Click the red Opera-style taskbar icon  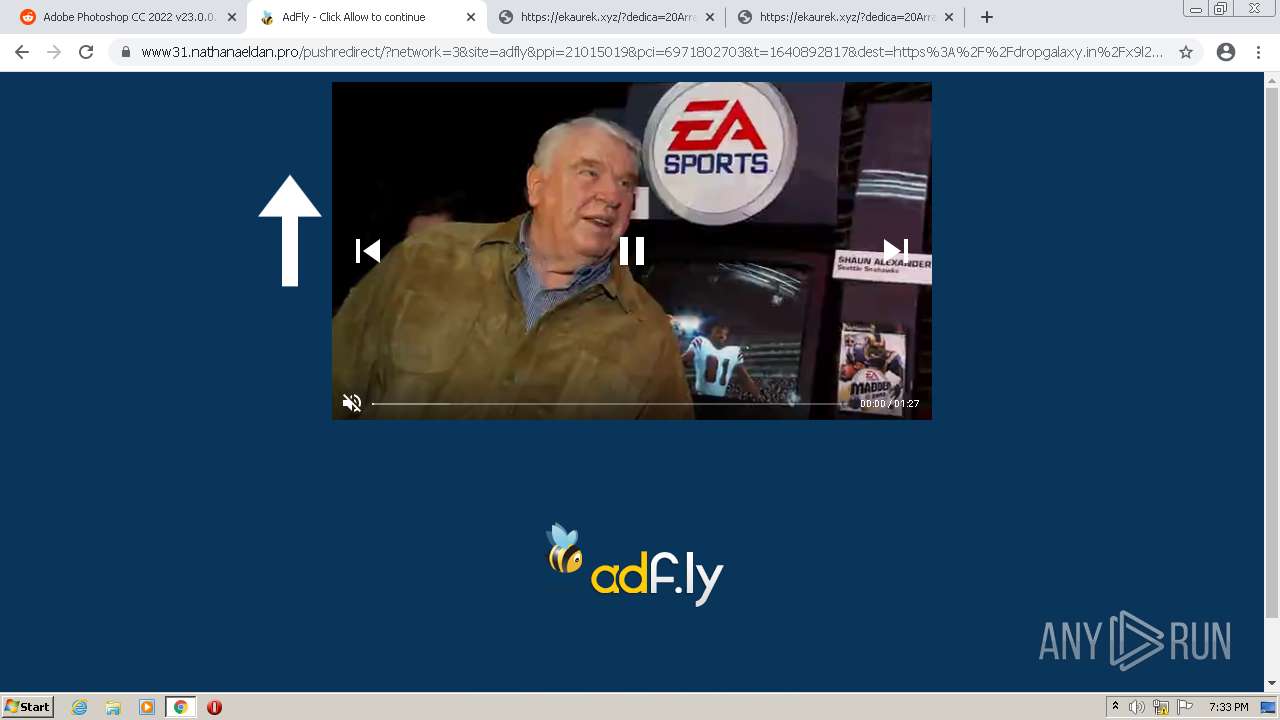pos(214,707)
